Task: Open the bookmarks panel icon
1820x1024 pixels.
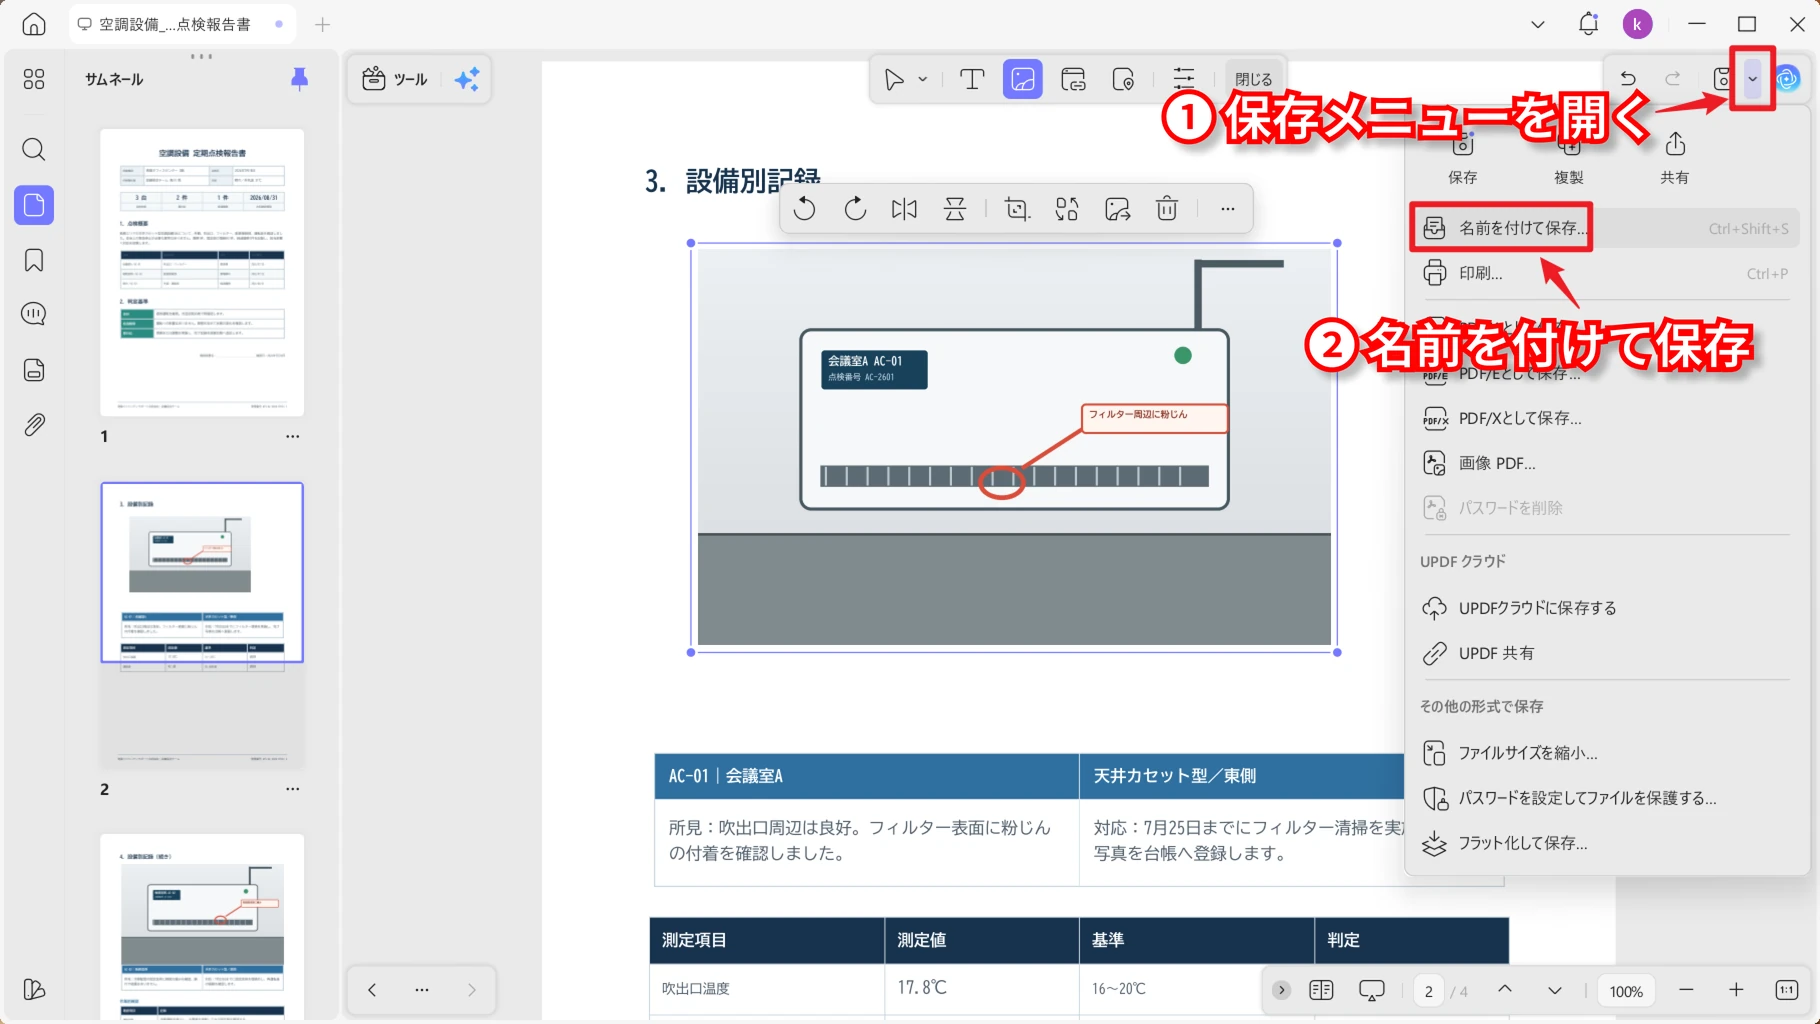Action: (34, 261)
